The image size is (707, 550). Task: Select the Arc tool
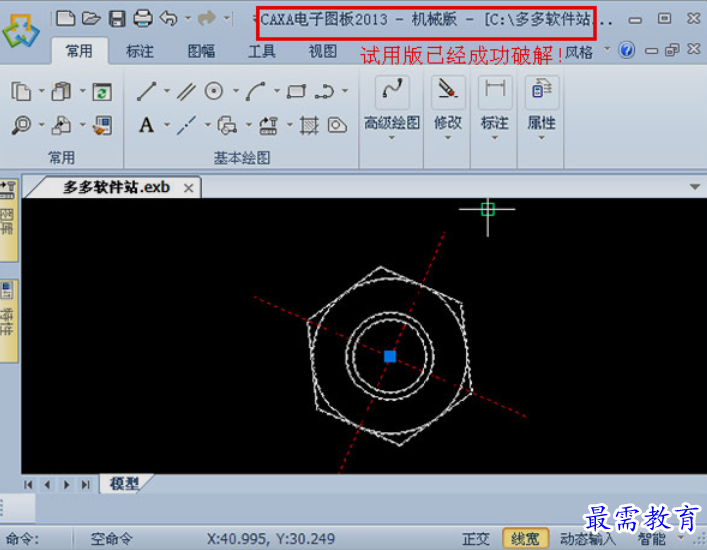[x=256, y=92]
